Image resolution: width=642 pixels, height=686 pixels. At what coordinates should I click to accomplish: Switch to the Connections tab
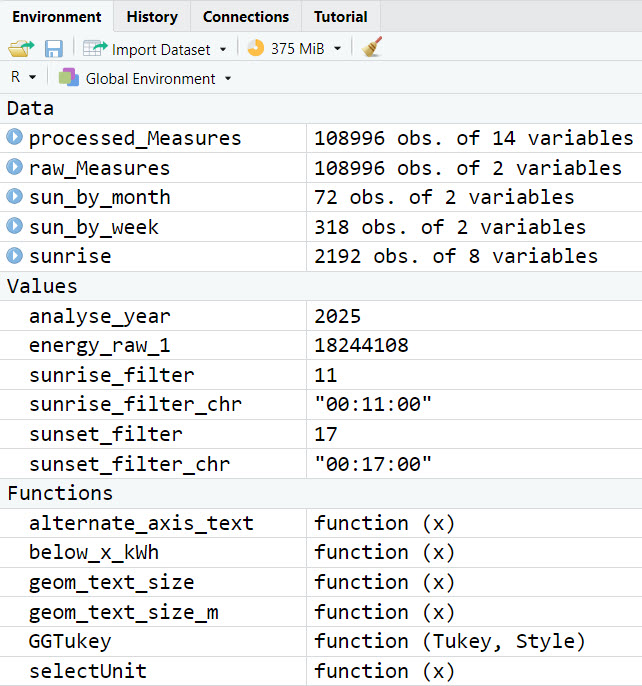tap(245, 17)
